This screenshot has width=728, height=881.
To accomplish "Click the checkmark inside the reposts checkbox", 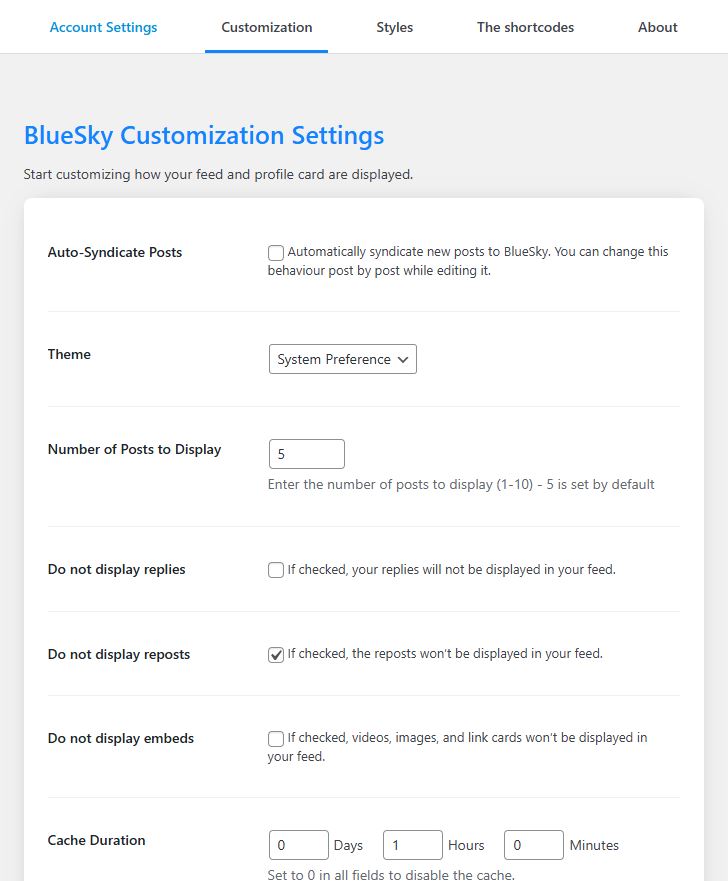I will pyautogui.click(x=276, y=654).
